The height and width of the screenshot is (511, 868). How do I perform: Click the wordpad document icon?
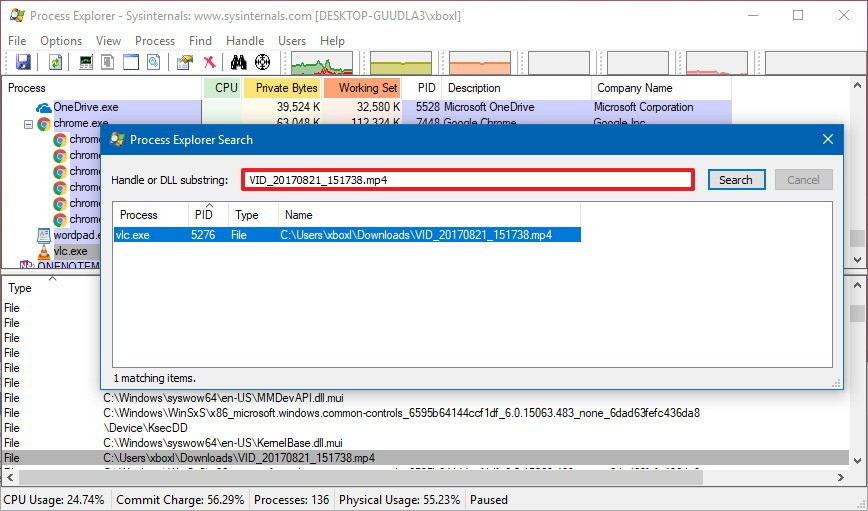click(x=44, y=235)
